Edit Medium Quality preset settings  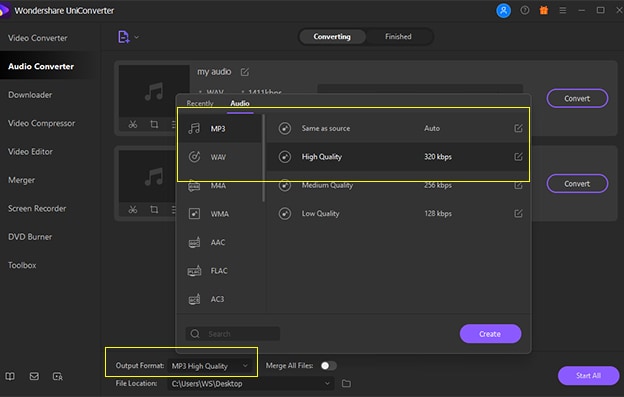[518, 185]
